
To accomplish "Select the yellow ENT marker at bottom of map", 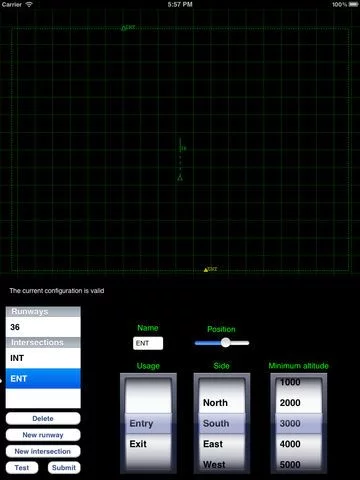I will click(210, 269).
